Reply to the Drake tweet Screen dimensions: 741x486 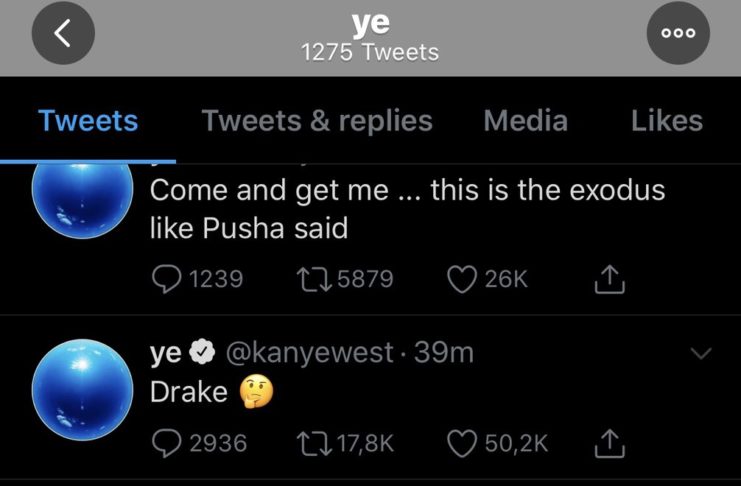pyautogui.click(x=167, y=442)
